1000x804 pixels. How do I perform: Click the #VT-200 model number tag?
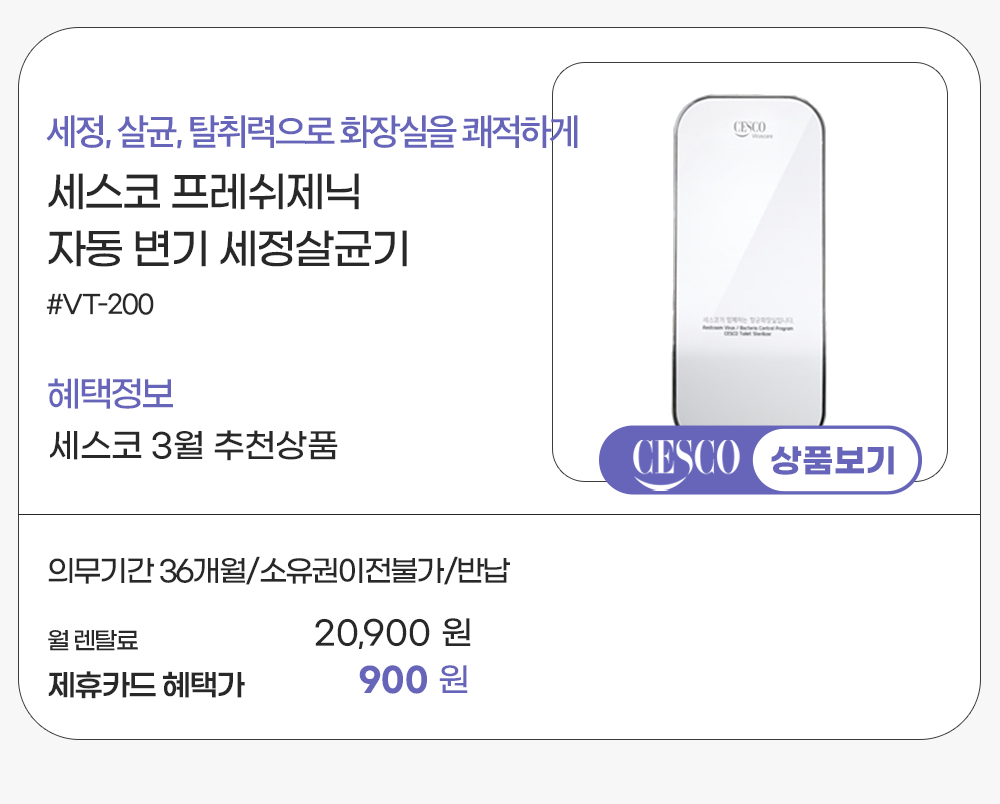tap(101, 304)
